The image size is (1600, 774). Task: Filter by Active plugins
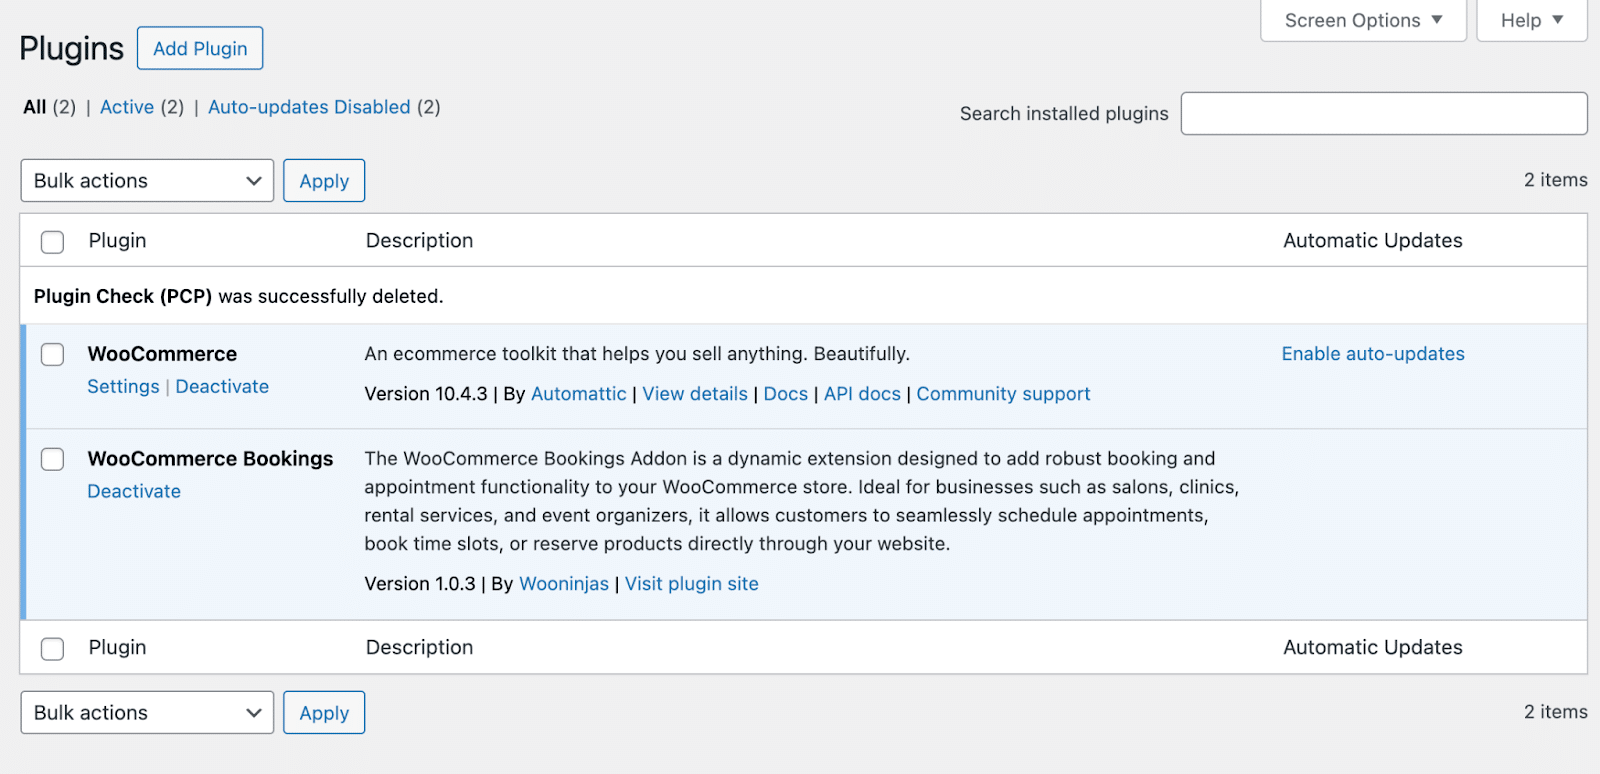[x=127, y=107]
